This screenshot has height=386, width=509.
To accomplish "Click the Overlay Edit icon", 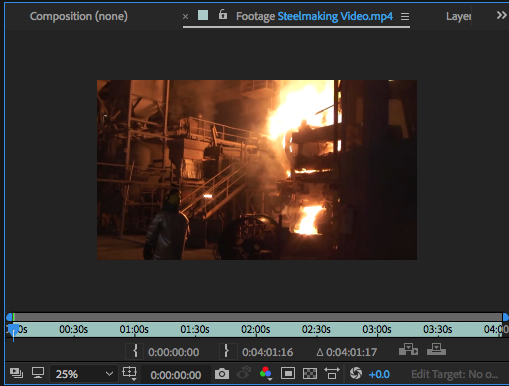I will coord(436,350).
